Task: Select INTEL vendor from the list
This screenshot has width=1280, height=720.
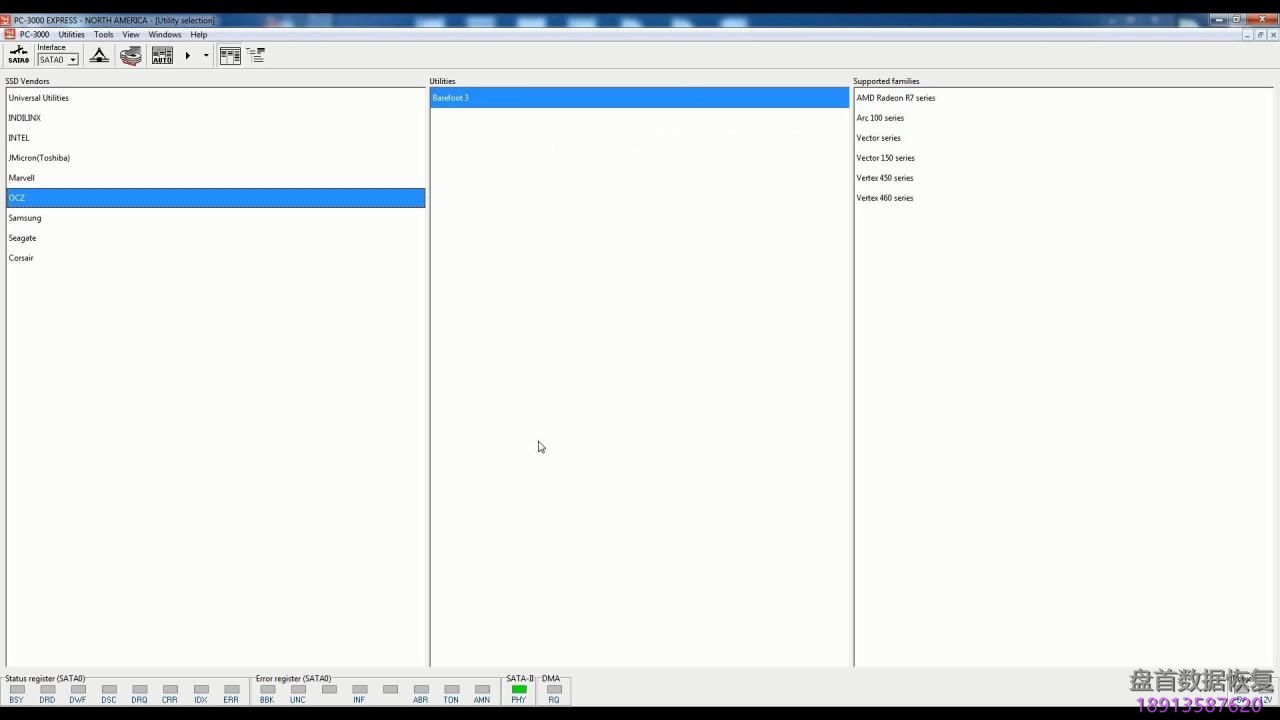Action: pyautogui.click(x=19, y=138)
